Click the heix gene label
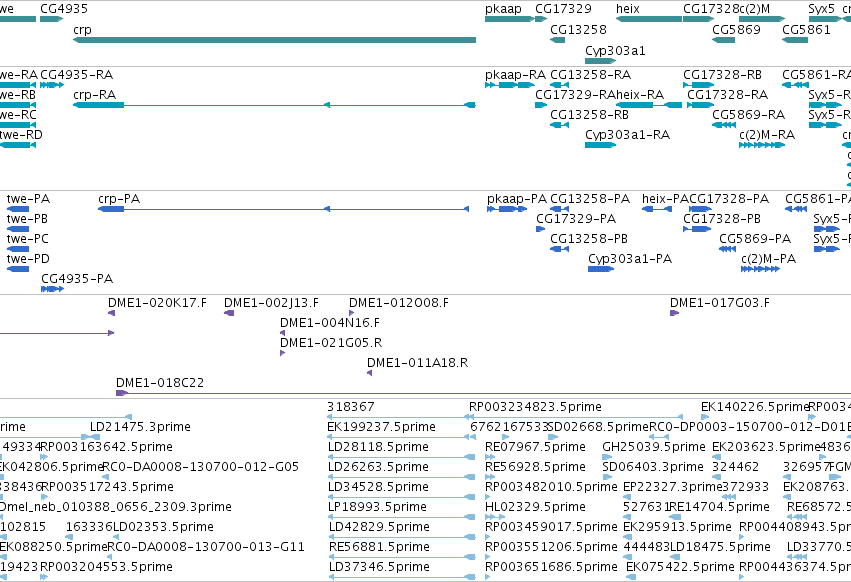Viewport: 851px width, 582px height. (x=628, y=9)
